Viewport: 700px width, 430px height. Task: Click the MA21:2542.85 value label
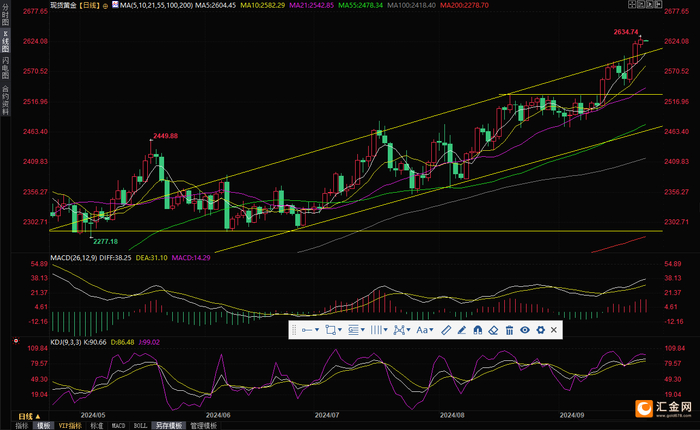pyautogui.click(x=311, y=5)
